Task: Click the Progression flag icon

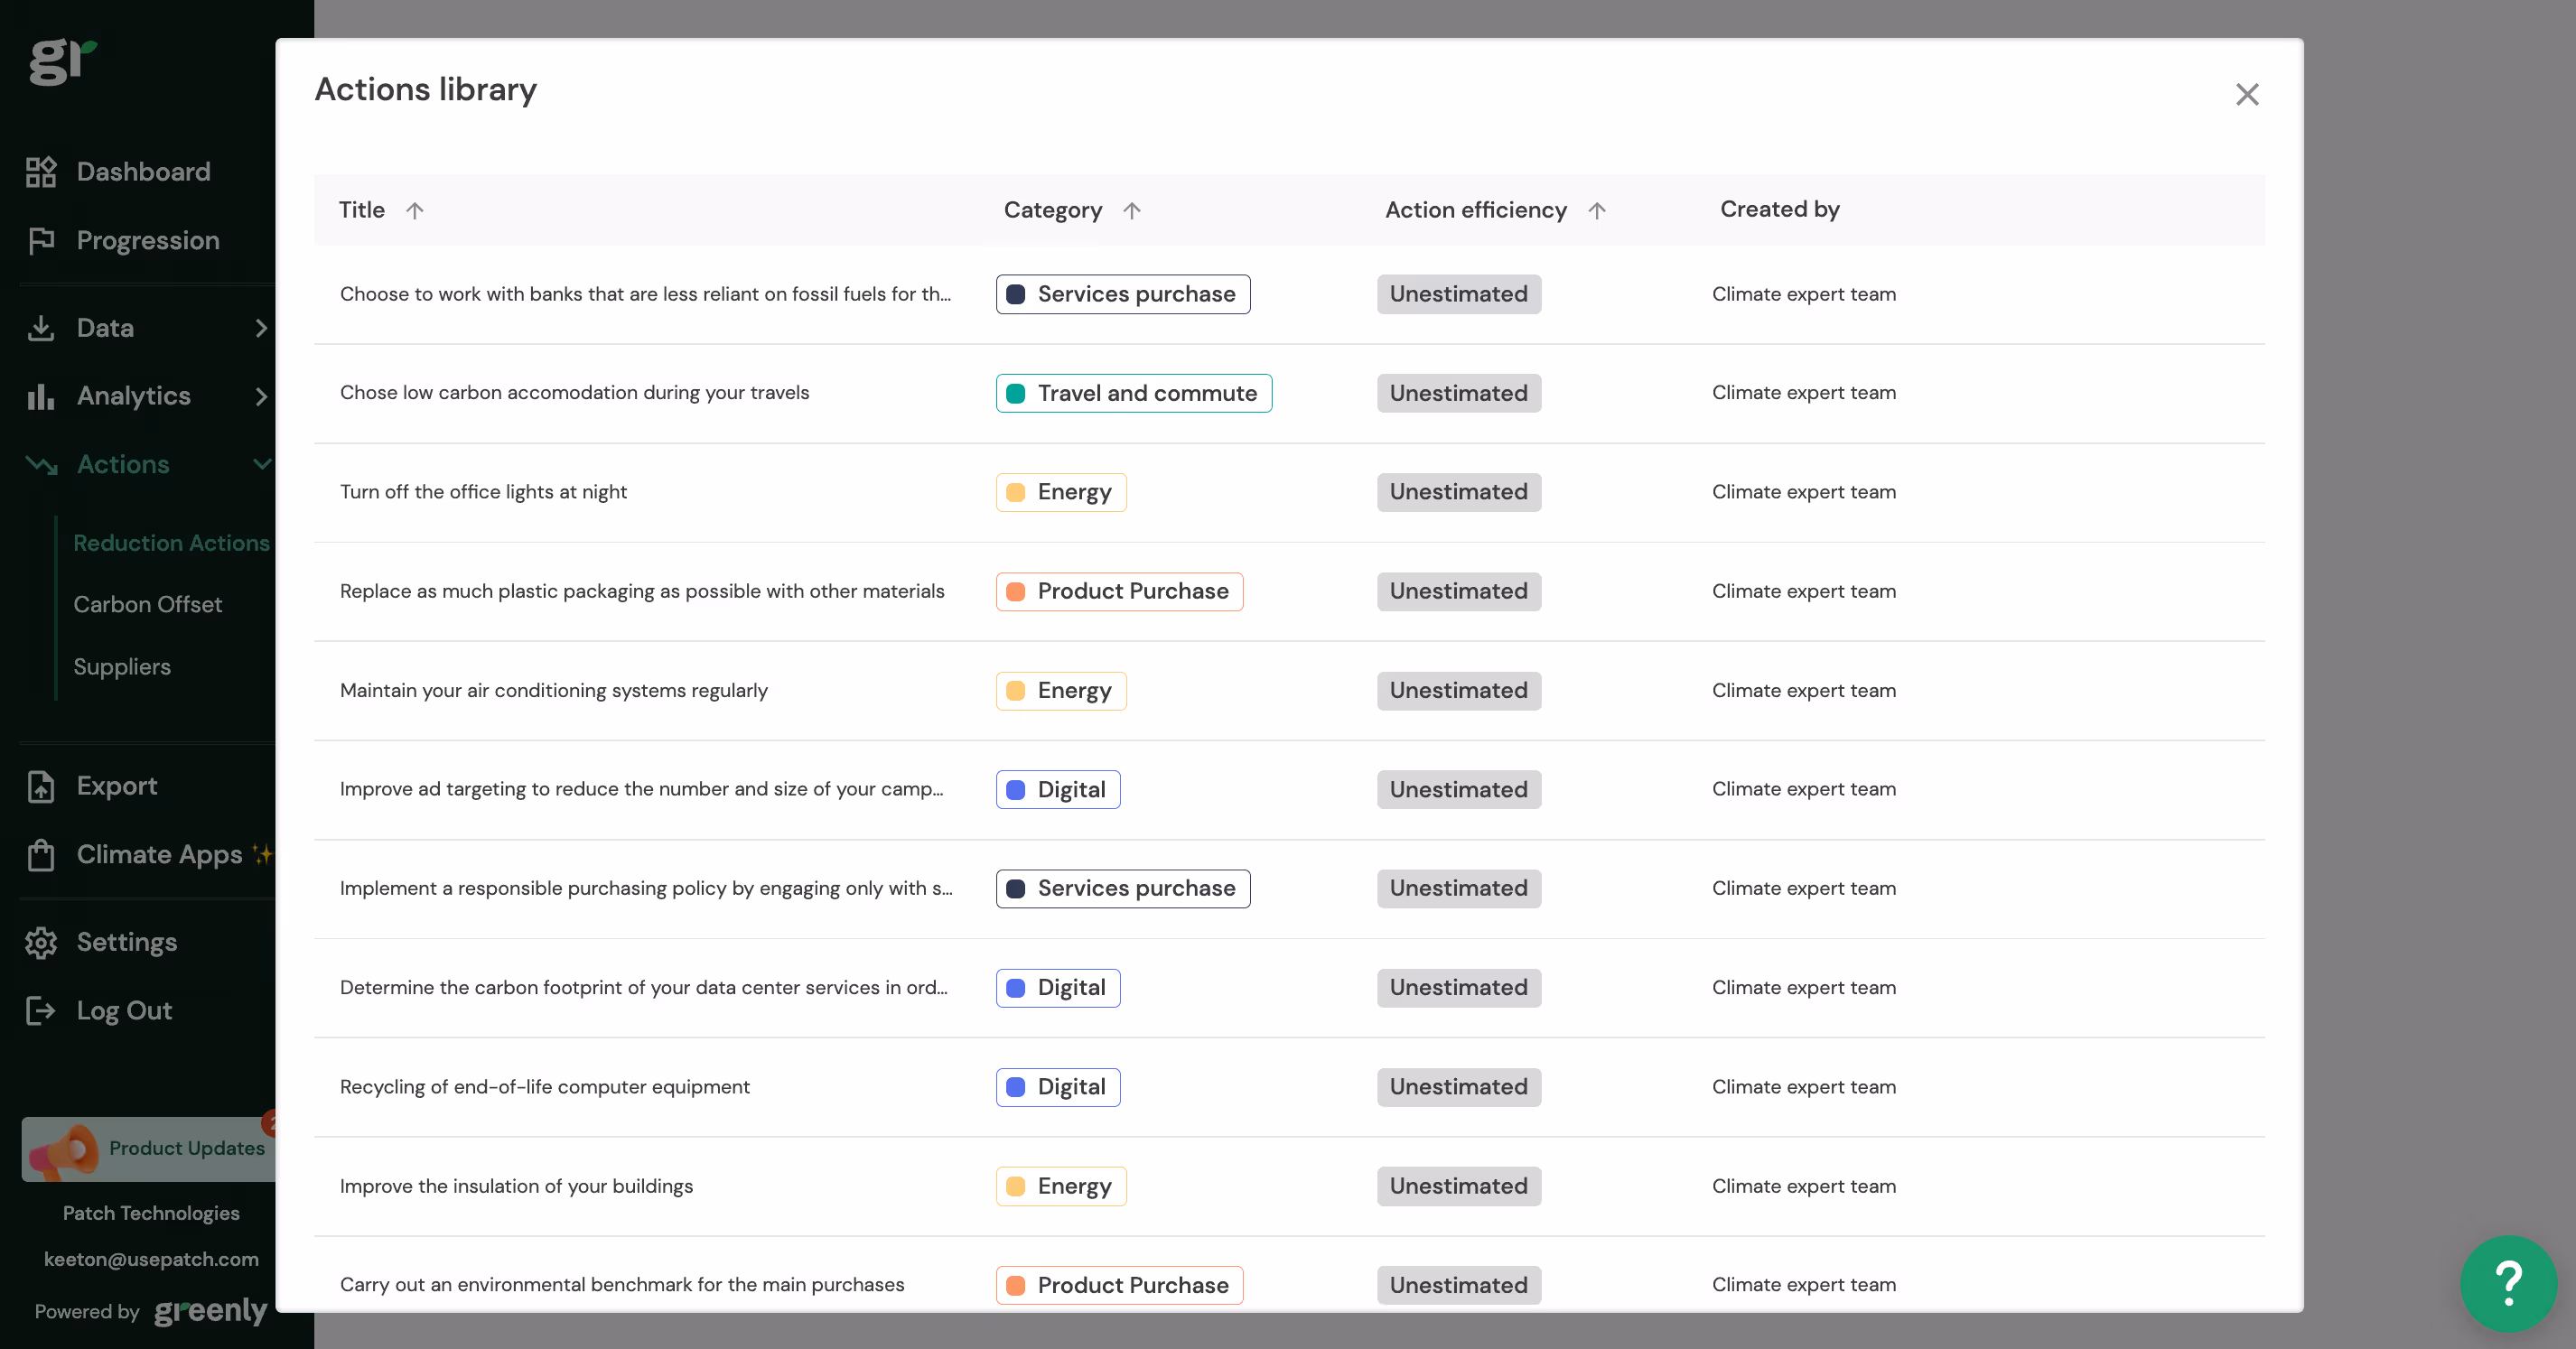Action: [x=41, y=240]
